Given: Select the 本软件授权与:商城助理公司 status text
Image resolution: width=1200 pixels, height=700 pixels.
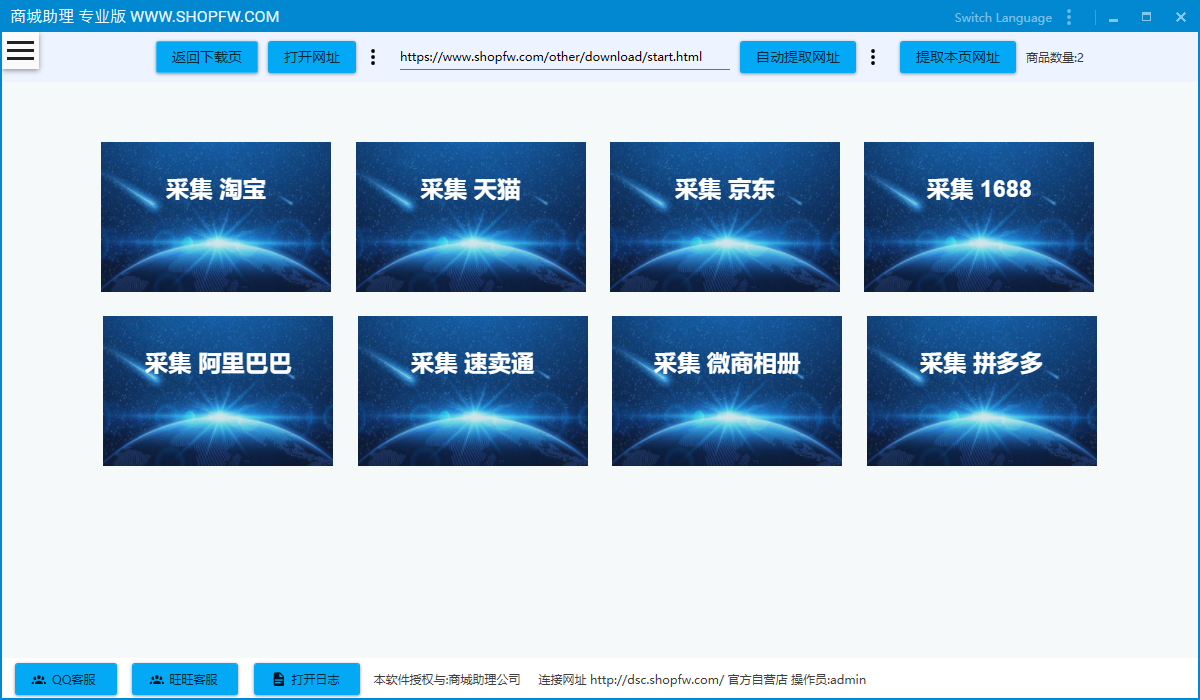Looking at the screenshot, I should pyautogui.click(x=447, y=680).
